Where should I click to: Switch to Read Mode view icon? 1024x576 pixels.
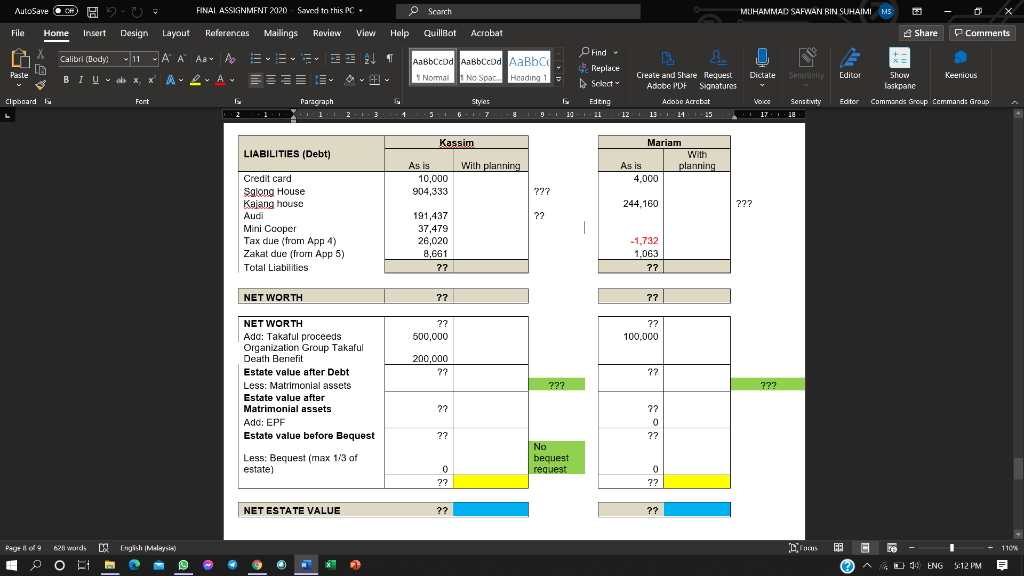pos(839,547)
